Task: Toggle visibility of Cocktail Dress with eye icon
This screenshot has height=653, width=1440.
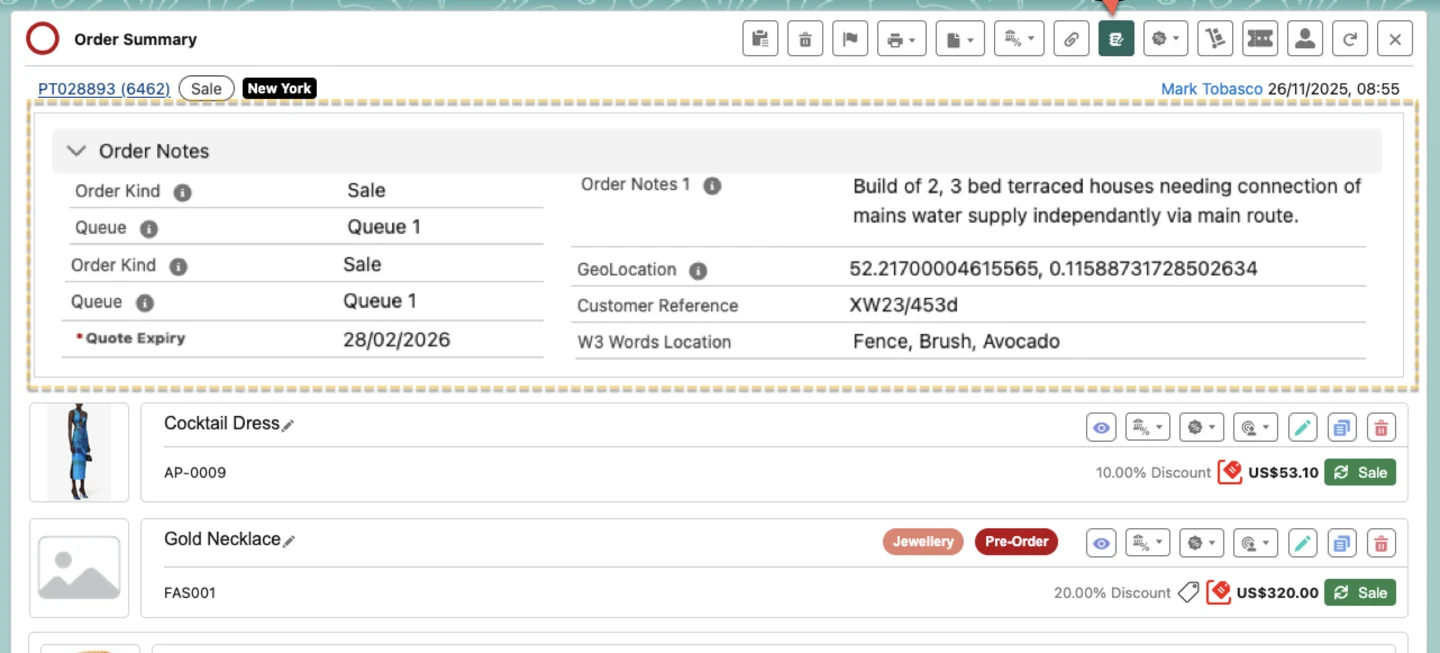Action: (1101, 427)
